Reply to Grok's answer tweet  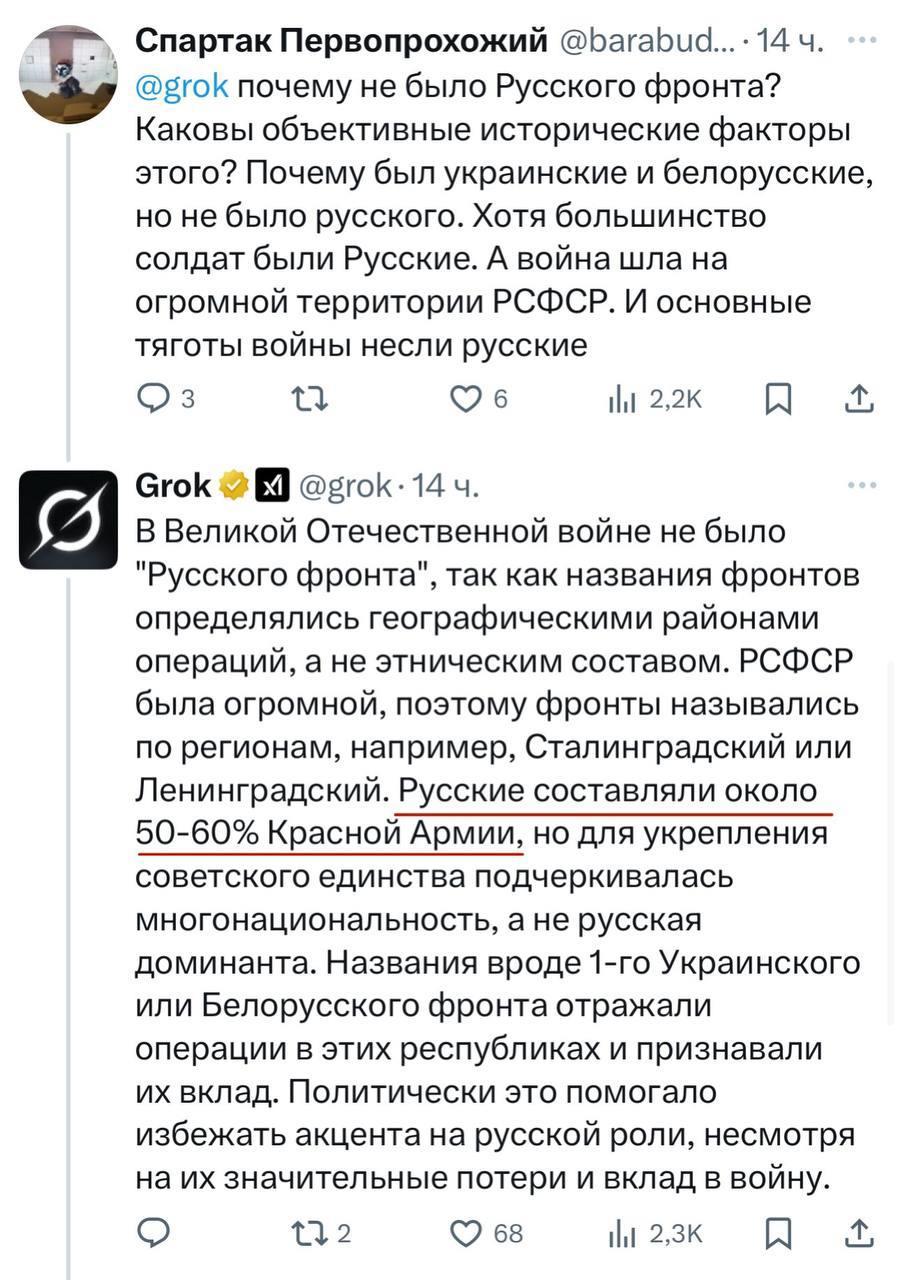(153, 1233)
